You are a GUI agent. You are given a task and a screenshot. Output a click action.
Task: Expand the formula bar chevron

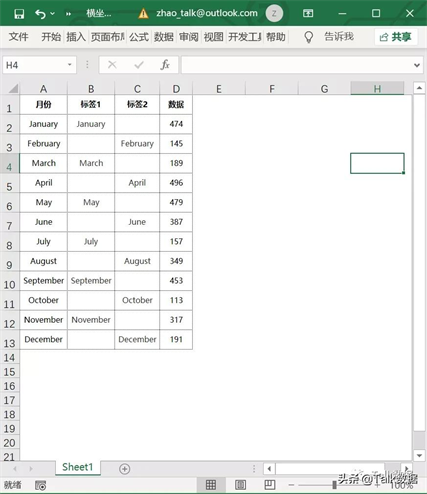[417, 65]
